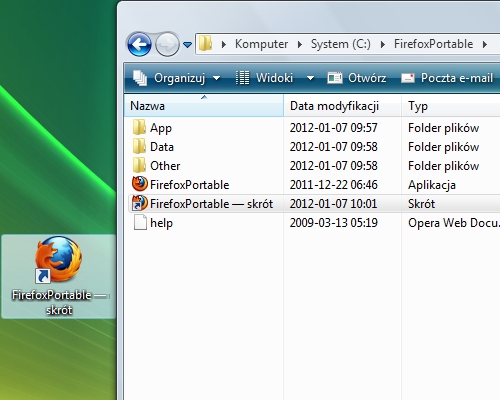The image size is (500, 400).
Task: Select the help file icon
Action: [140, 222]
